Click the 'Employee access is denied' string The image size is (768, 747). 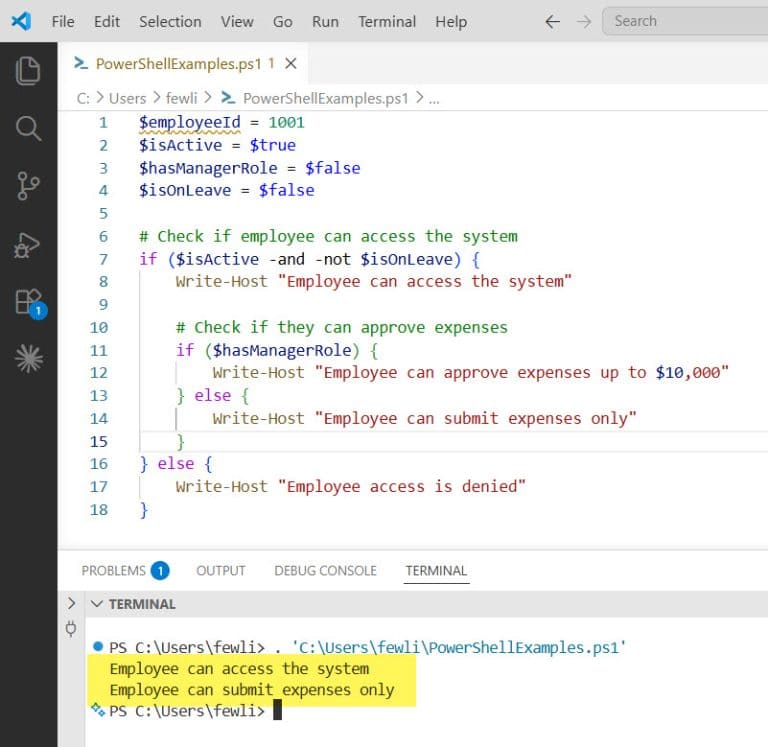pos(402,486)
